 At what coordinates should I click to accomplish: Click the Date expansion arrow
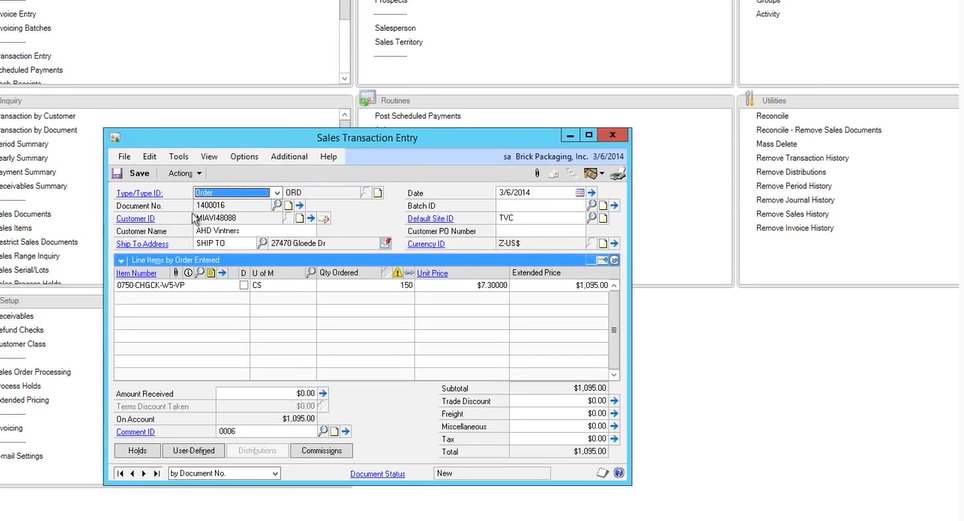pyautogui.click(x=591, y=193)
